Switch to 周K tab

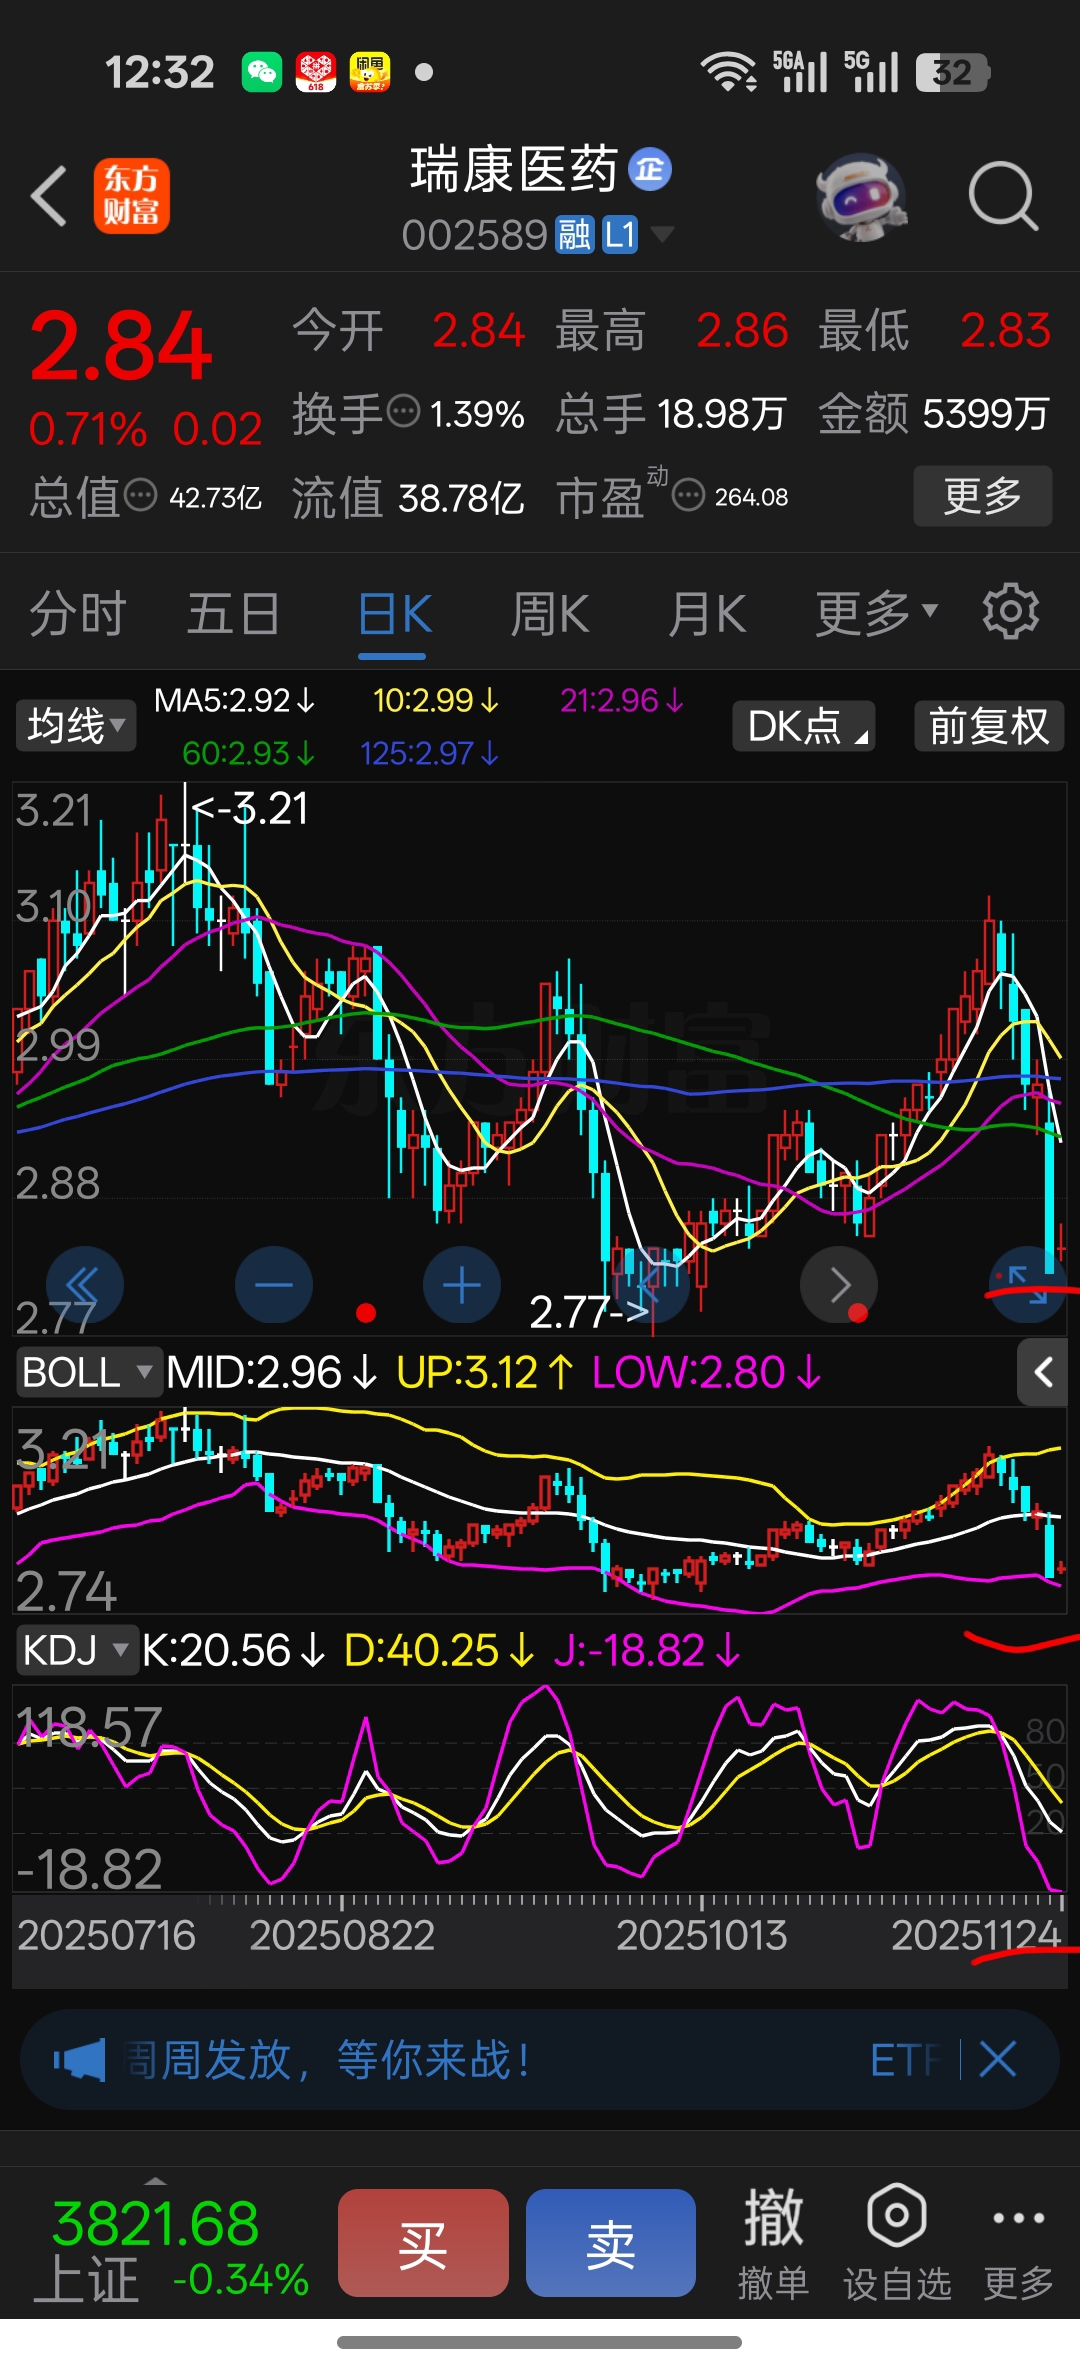tap(550, 613)
